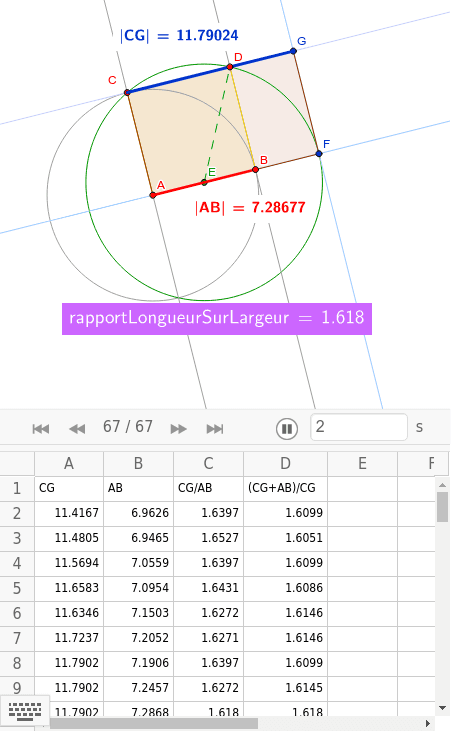Image resolution: width=452 pixels, height=733 pixels.
Task: Click cell with value 7.2457
Action: 138,688
